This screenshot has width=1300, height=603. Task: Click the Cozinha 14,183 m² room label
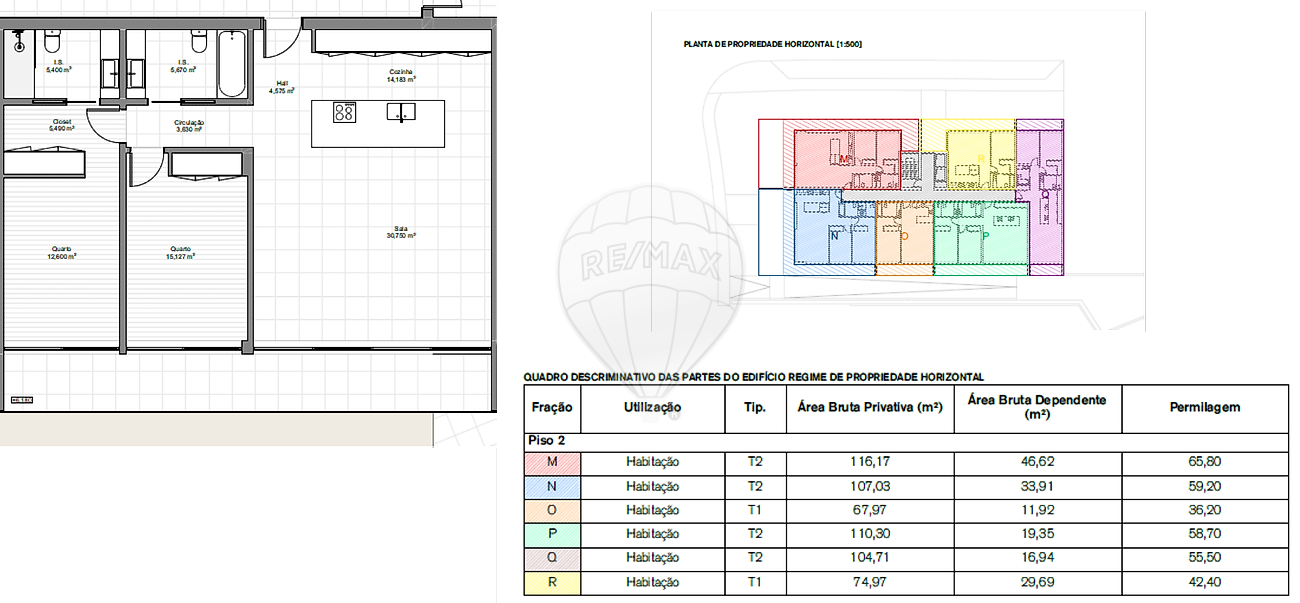pyautogui.click(x=402, y=76)
